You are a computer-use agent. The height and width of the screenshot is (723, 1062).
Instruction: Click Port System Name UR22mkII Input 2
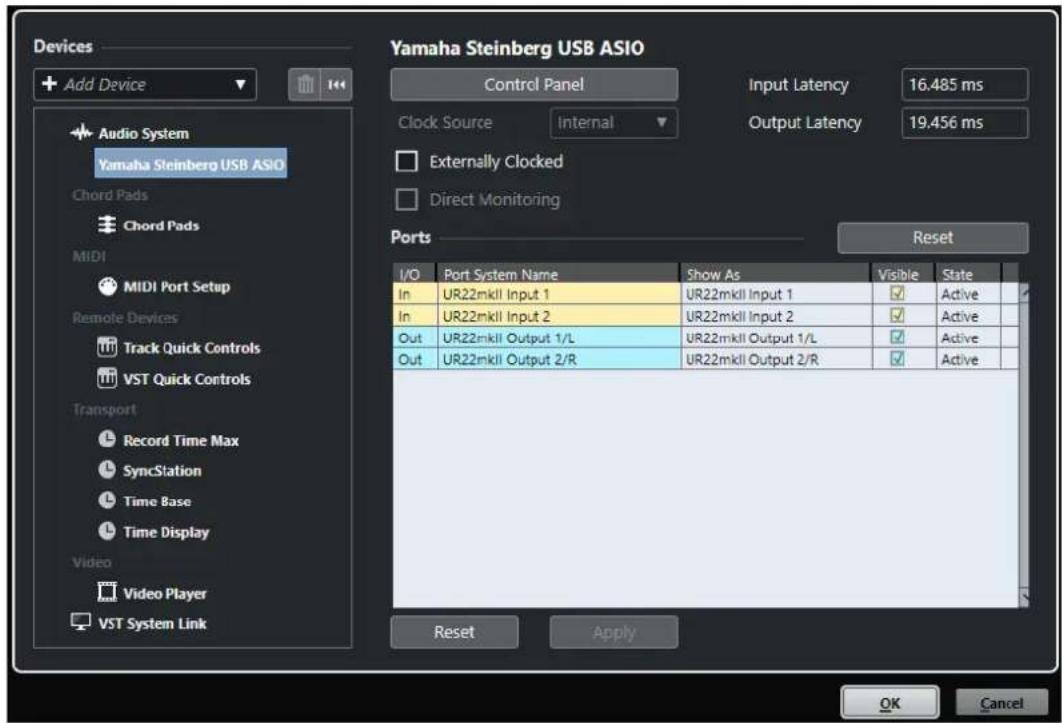point(558,316)
